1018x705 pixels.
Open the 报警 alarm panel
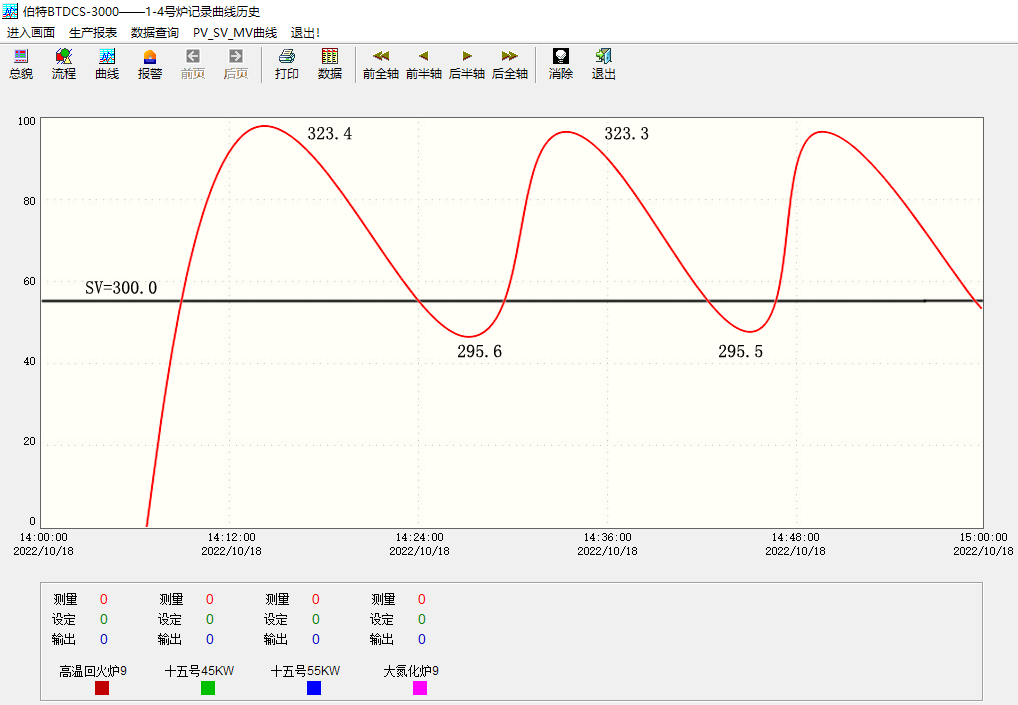(150, 64)
